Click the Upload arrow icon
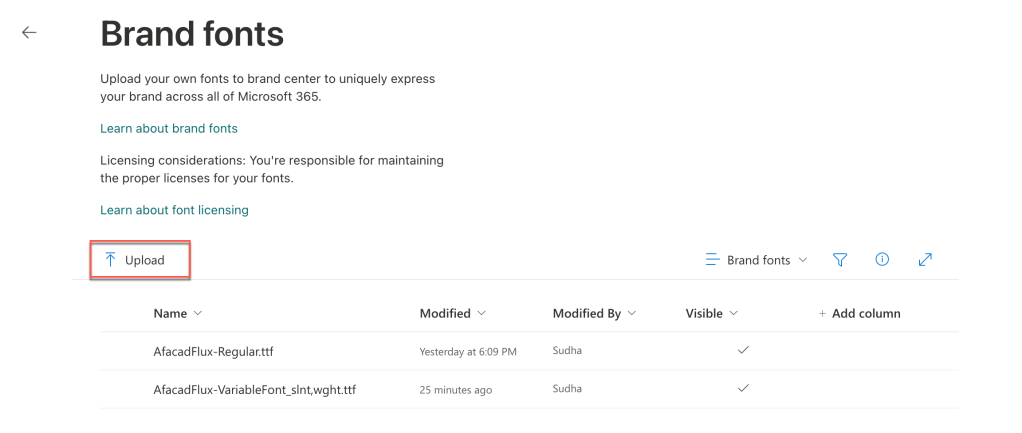This screenshot has width=1022, height=433. pos(111,260)
